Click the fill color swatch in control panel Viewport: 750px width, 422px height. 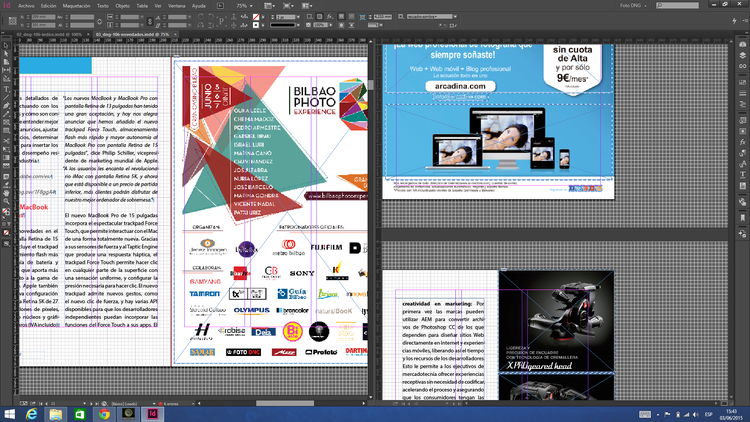point(256,17)
